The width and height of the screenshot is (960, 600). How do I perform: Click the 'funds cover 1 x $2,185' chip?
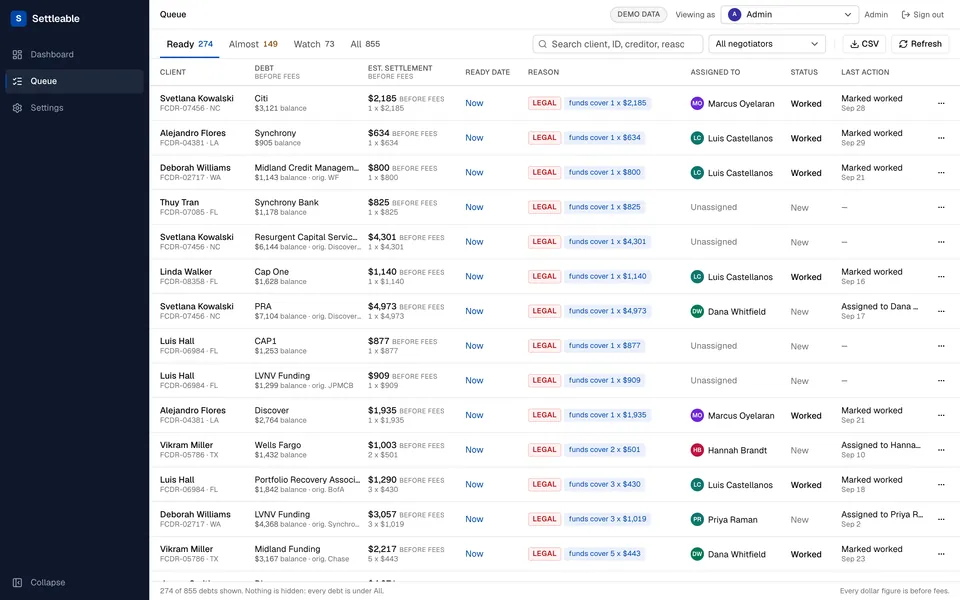pos(607,103)
